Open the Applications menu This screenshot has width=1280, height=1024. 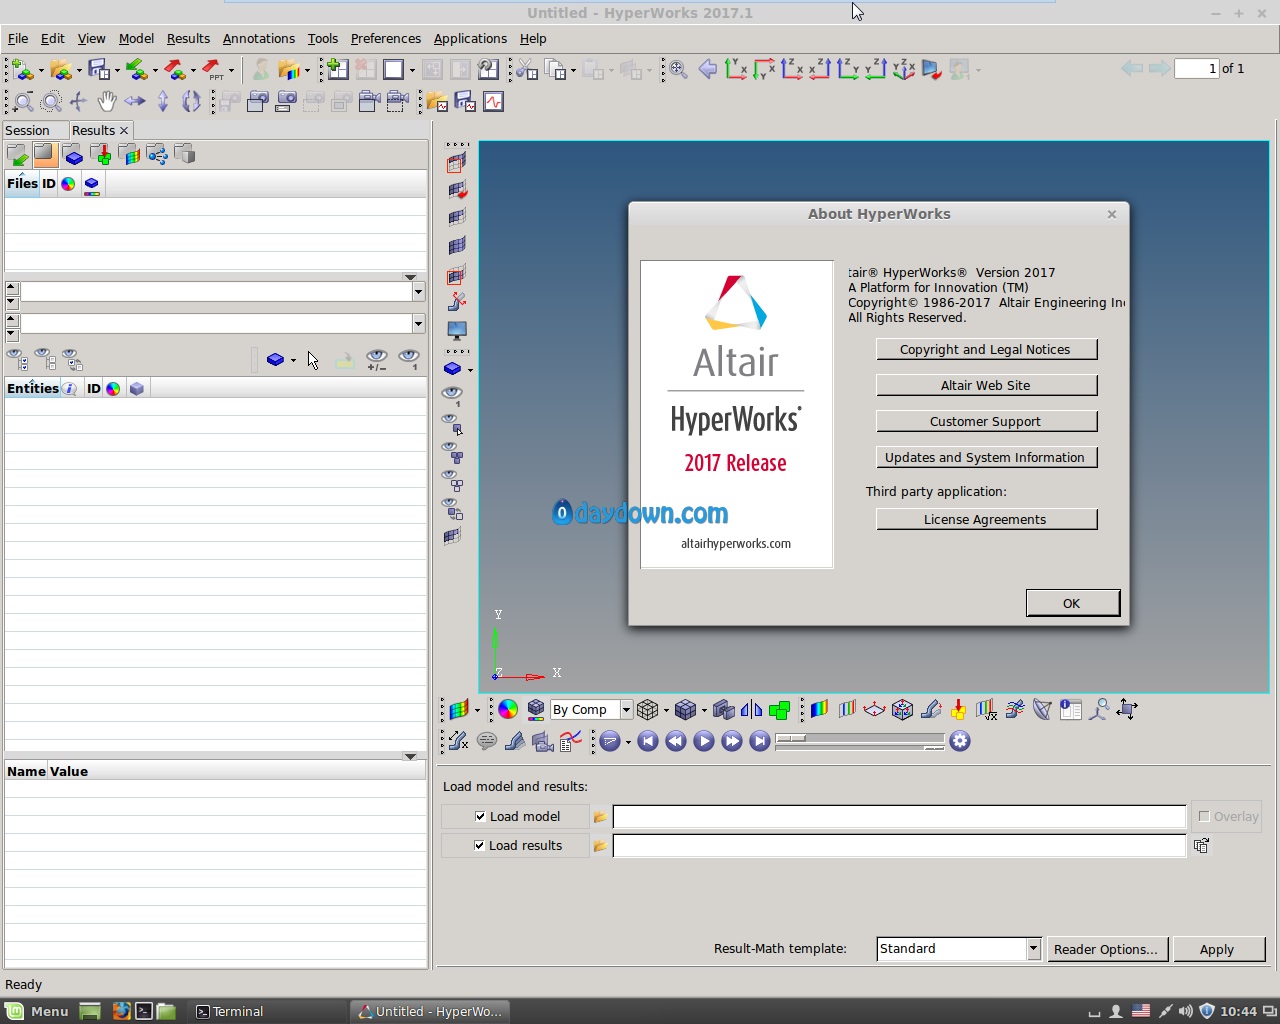coord(470,38)
